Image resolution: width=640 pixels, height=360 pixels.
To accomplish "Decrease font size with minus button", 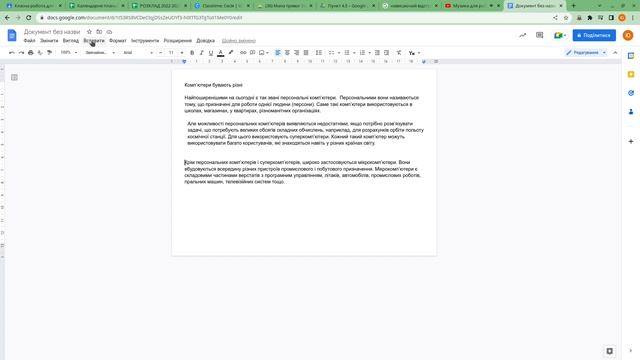I will (160, 53).
